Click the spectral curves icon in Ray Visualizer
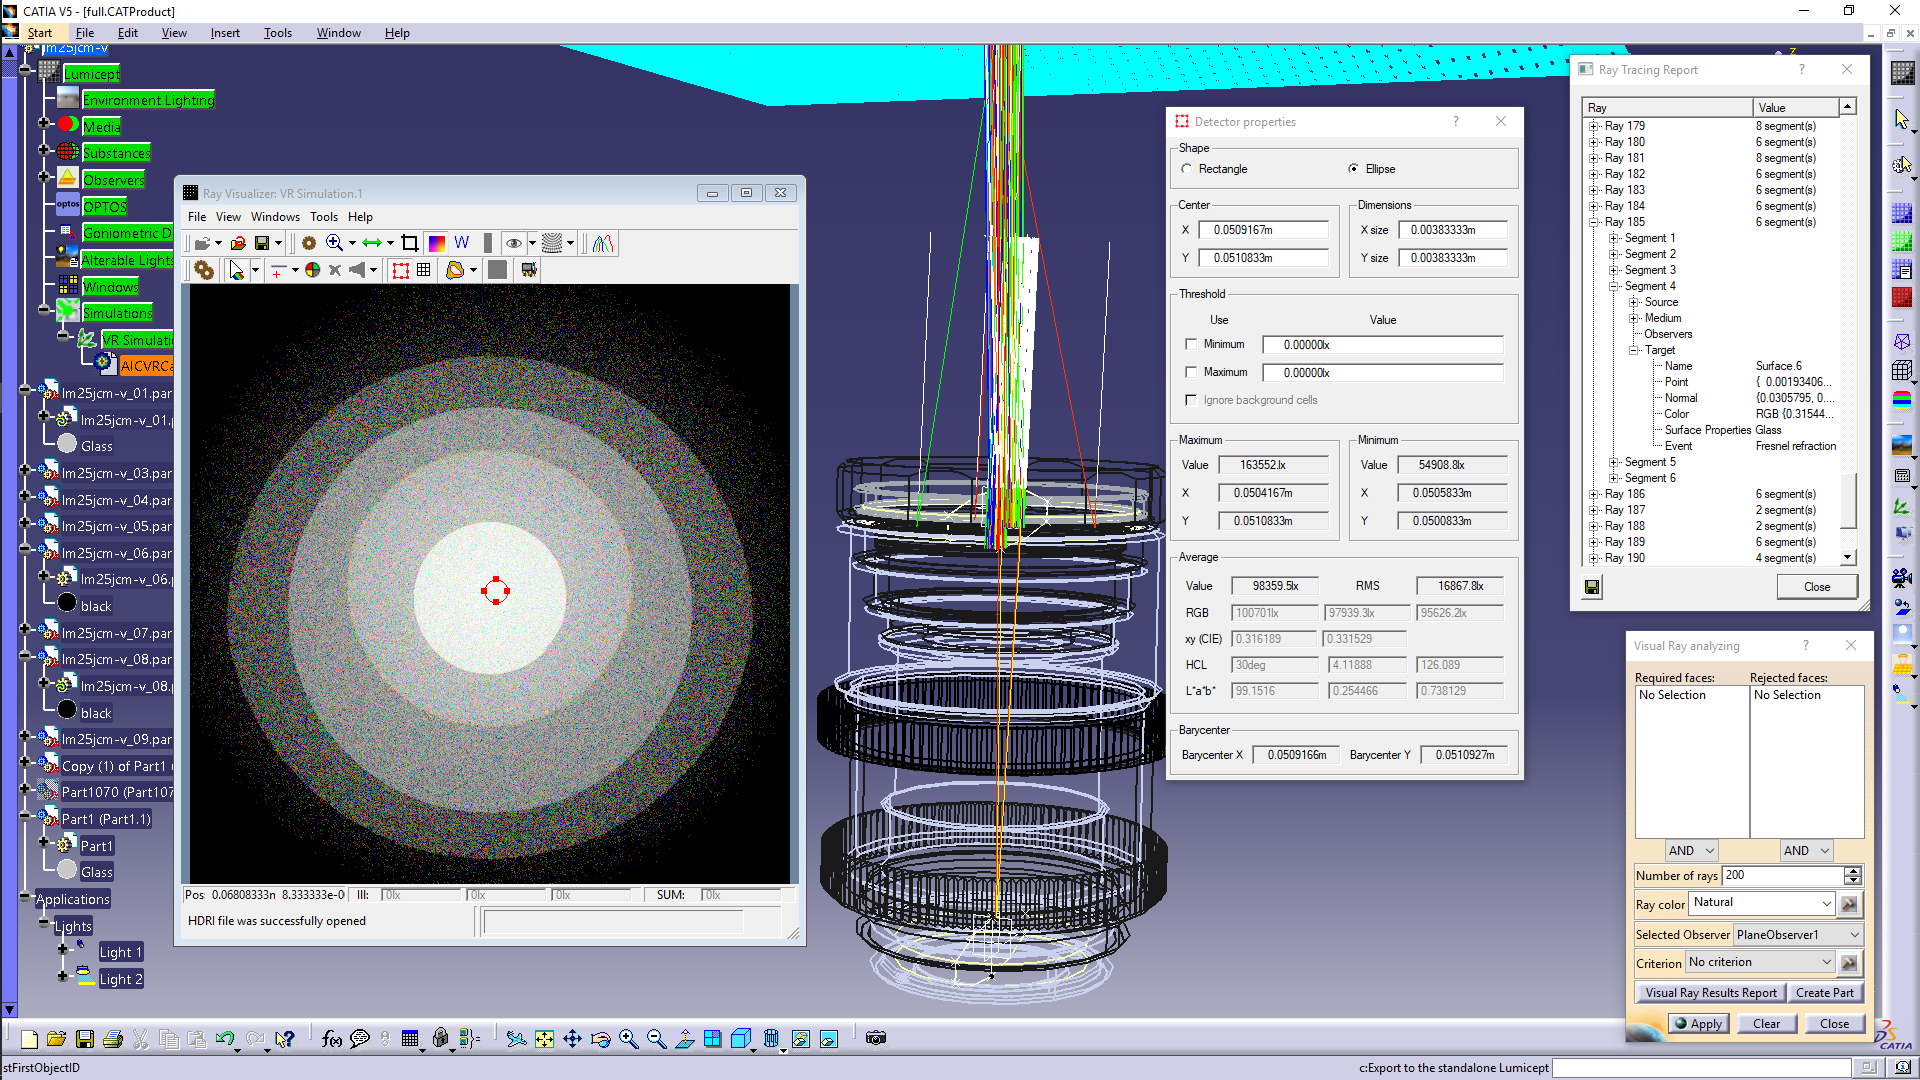 click(603, 243)
